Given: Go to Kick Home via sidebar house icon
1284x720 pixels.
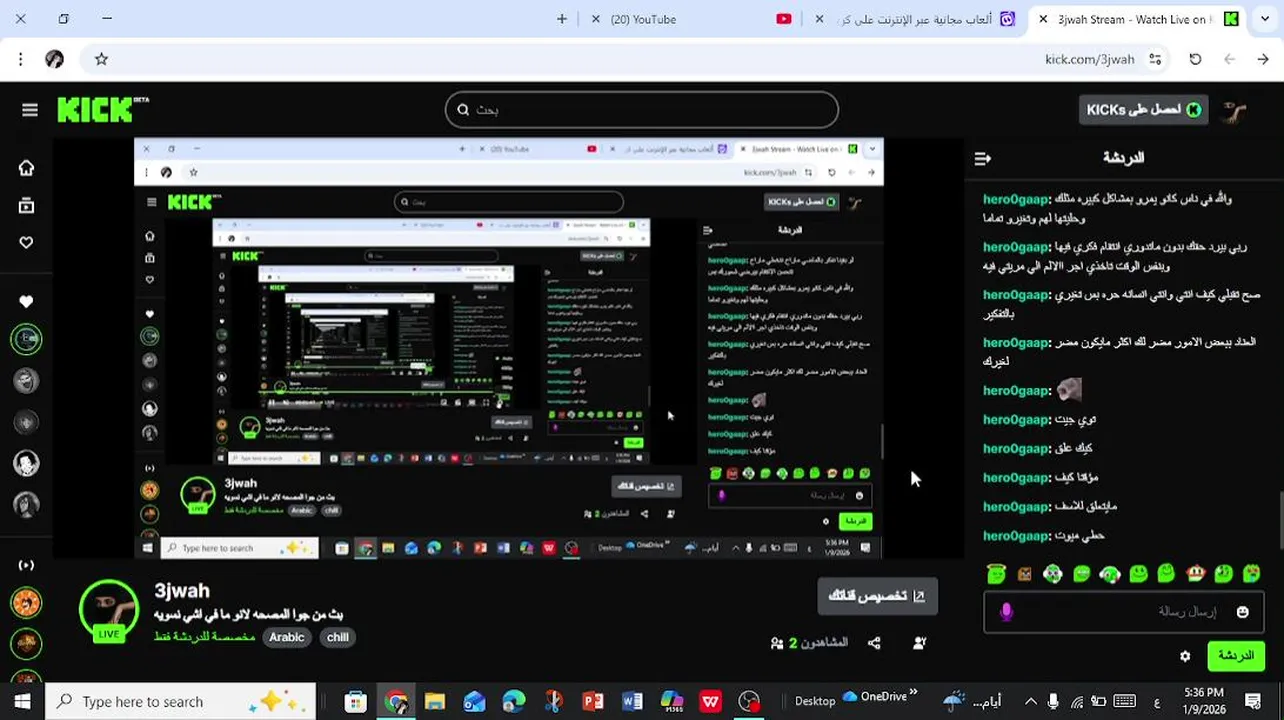Looking at the screenshot, I should [26, 168].
